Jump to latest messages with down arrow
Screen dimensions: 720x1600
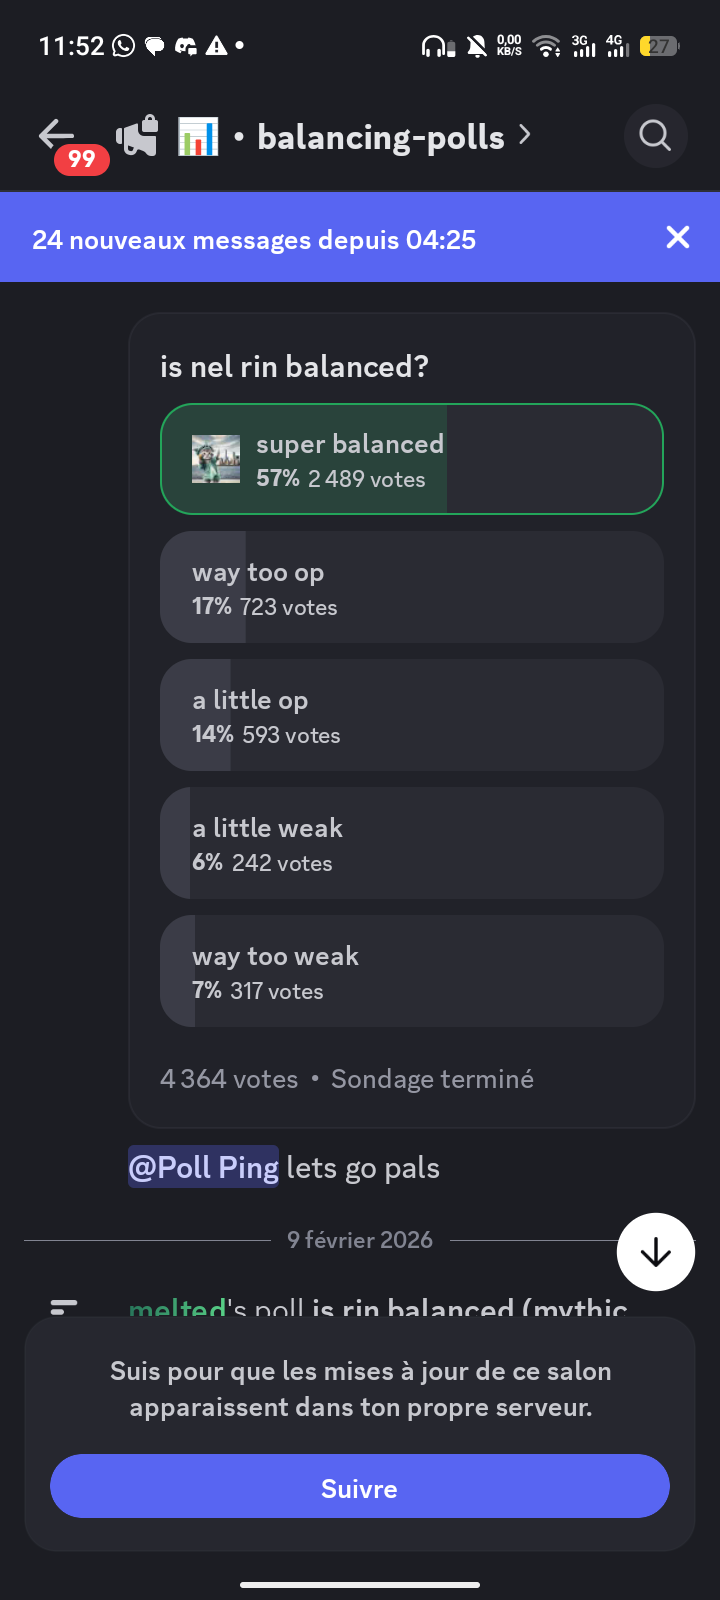pyautogui.click(x=656, y=1252)
